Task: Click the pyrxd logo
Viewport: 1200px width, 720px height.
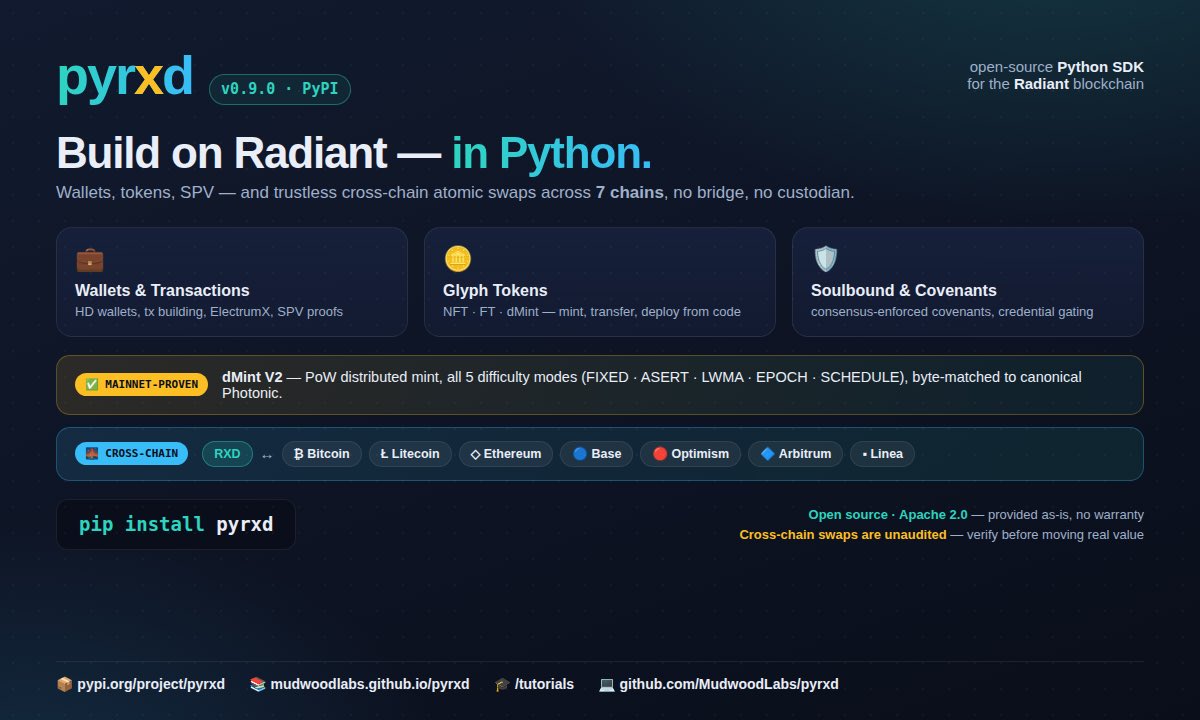Action: pyautogui.click(x=125, y=77)
